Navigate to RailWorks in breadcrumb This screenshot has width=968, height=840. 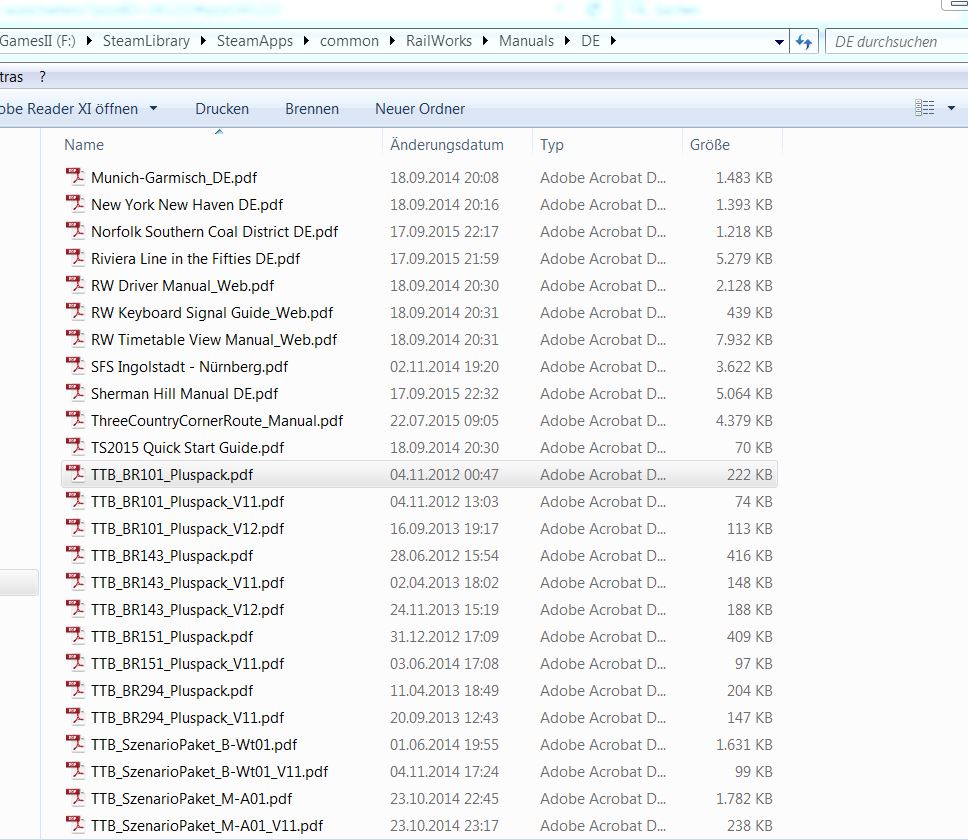[x=438, y=41]
